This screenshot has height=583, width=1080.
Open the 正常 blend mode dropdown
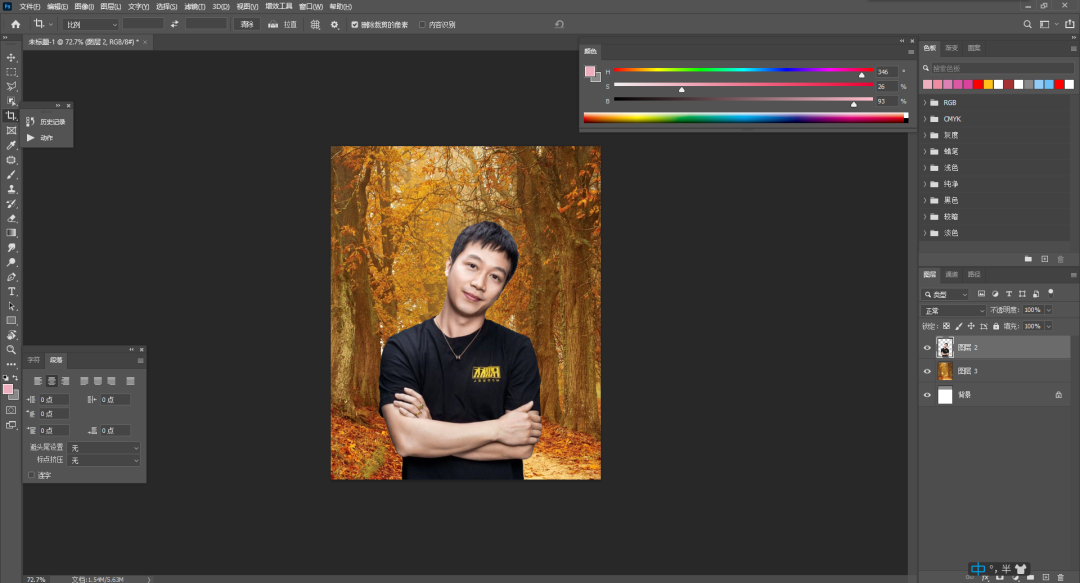[x=953, y=310]
